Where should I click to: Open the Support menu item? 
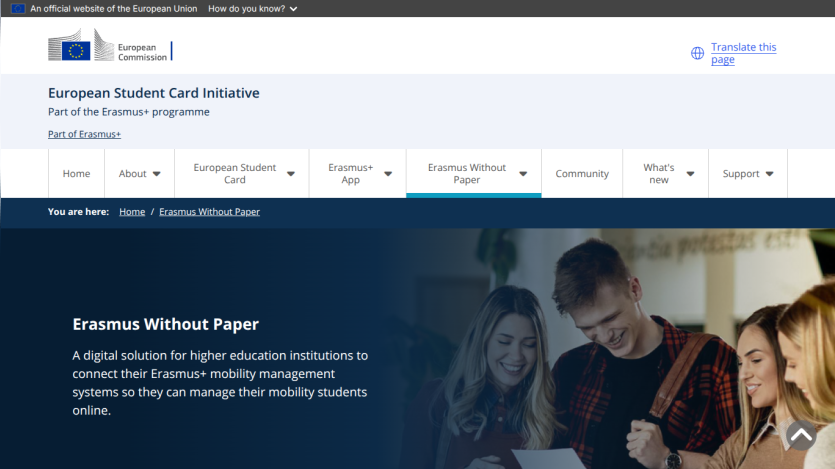coord(741,174)
